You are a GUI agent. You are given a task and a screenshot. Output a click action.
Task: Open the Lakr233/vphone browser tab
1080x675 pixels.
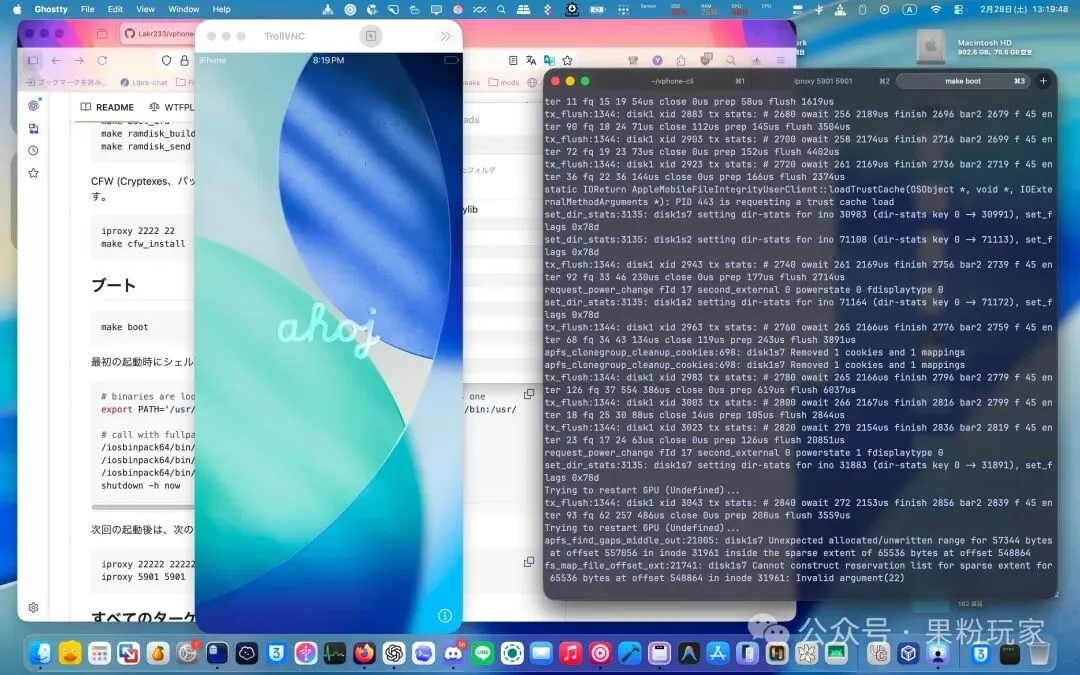coord(158,33)
